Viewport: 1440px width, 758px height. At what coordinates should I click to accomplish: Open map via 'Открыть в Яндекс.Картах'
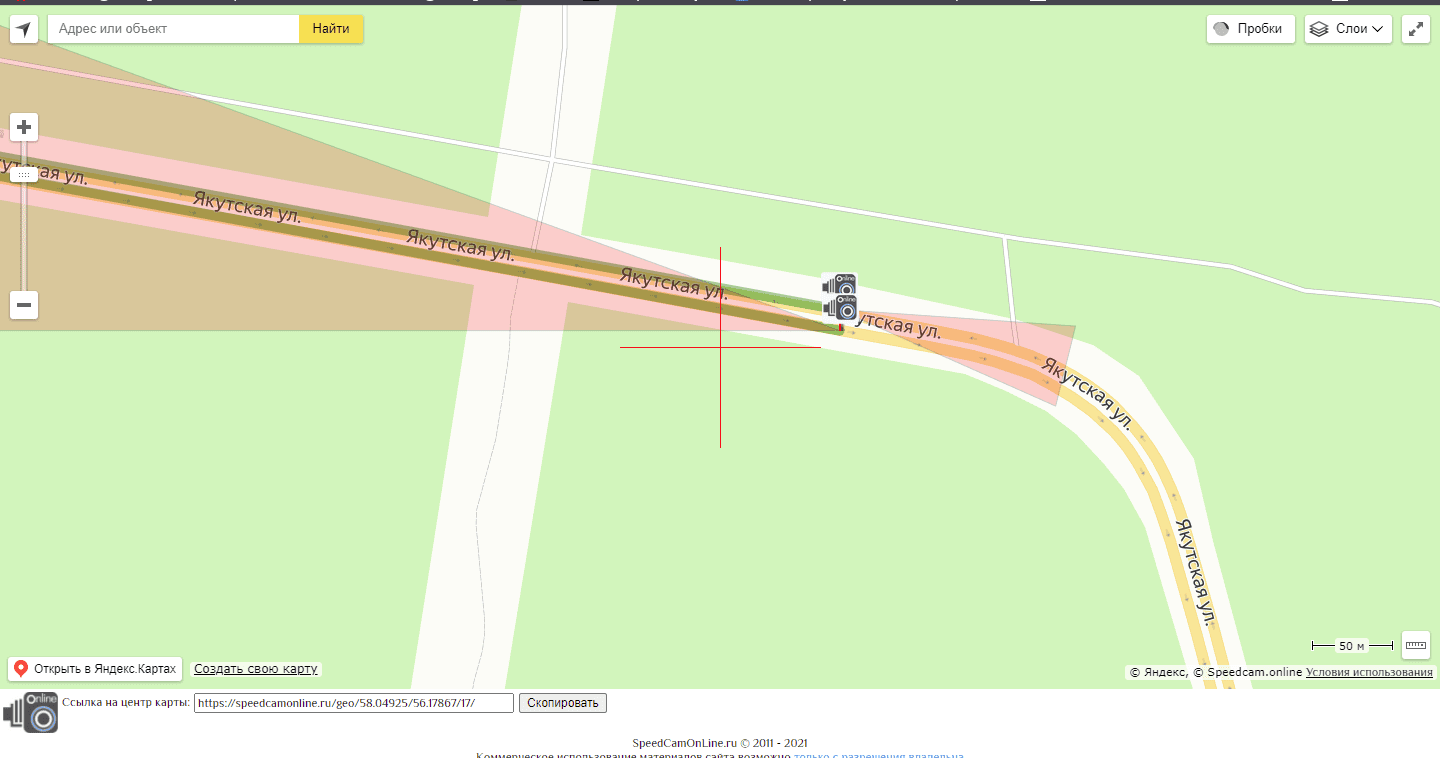point(95,669)
